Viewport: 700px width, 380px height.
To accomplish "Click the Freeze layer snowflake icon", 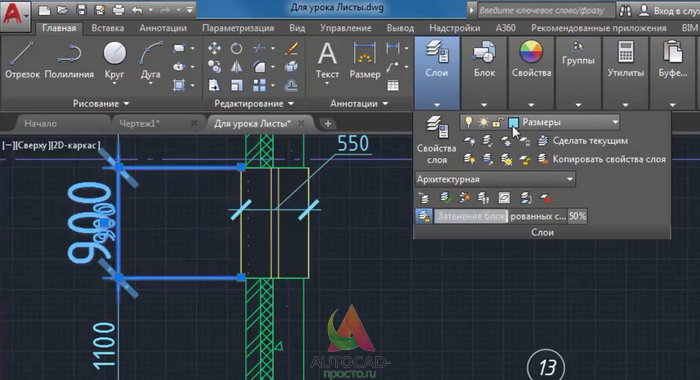I will point(506,141).
